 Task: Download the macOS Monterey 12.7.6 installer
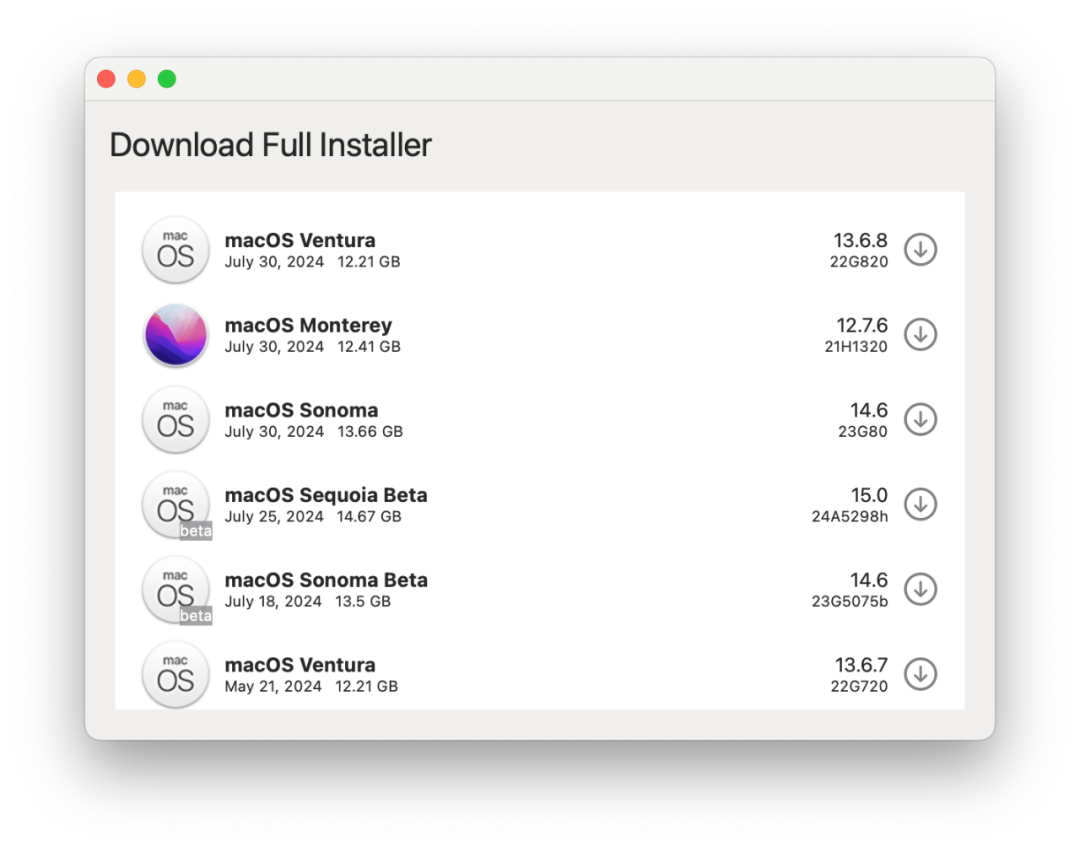pyautogui.click(x=920, y=335)
